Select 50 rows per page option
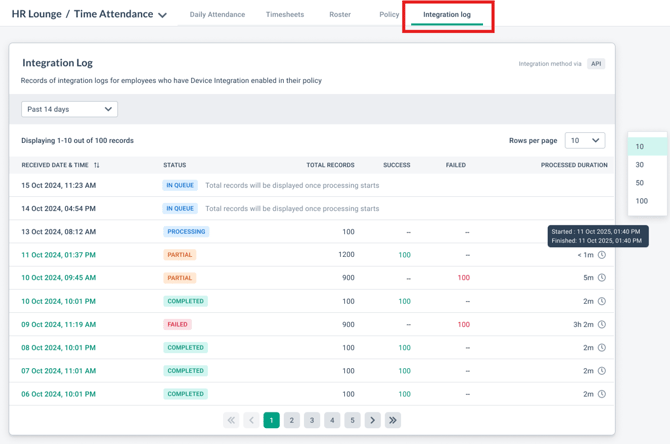Image resolution: width=670 pixels, height=444 pixels. click(640, 183)
